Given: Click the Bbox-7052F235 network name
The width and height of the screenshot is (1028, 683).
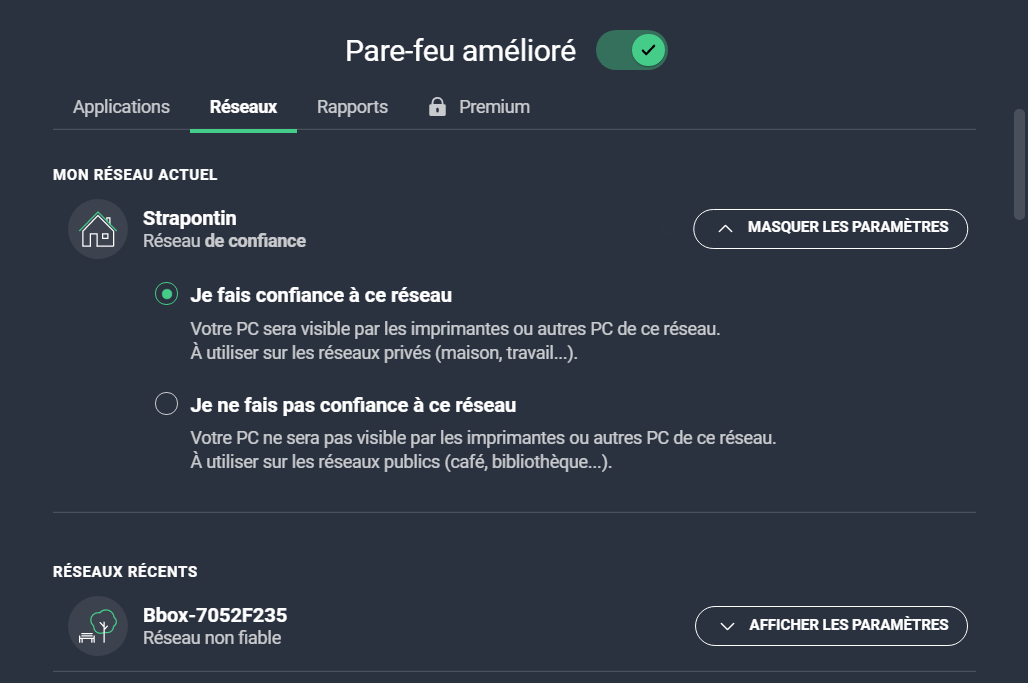Looking at the screenshot, I should click(x=215, y=615).
